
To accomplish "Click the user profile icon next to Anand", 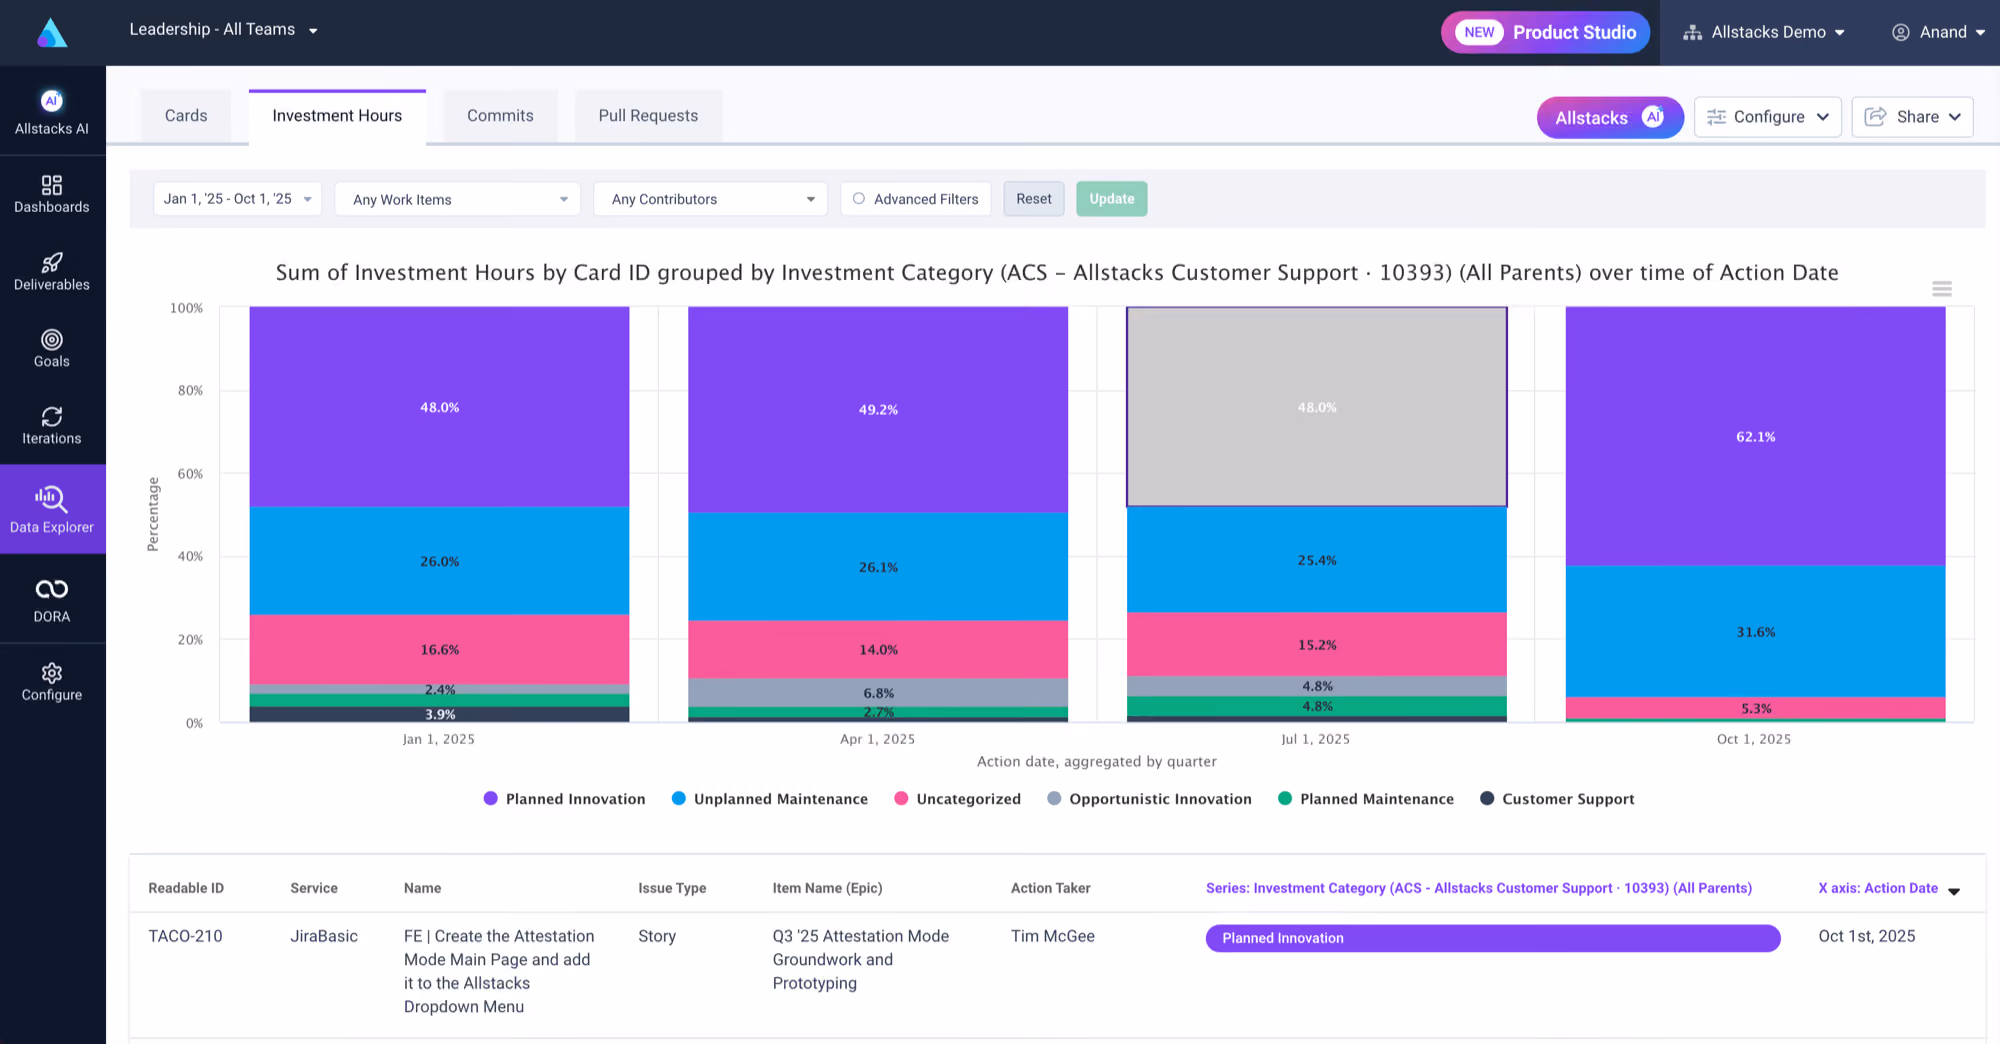I will pos(1901,32).
